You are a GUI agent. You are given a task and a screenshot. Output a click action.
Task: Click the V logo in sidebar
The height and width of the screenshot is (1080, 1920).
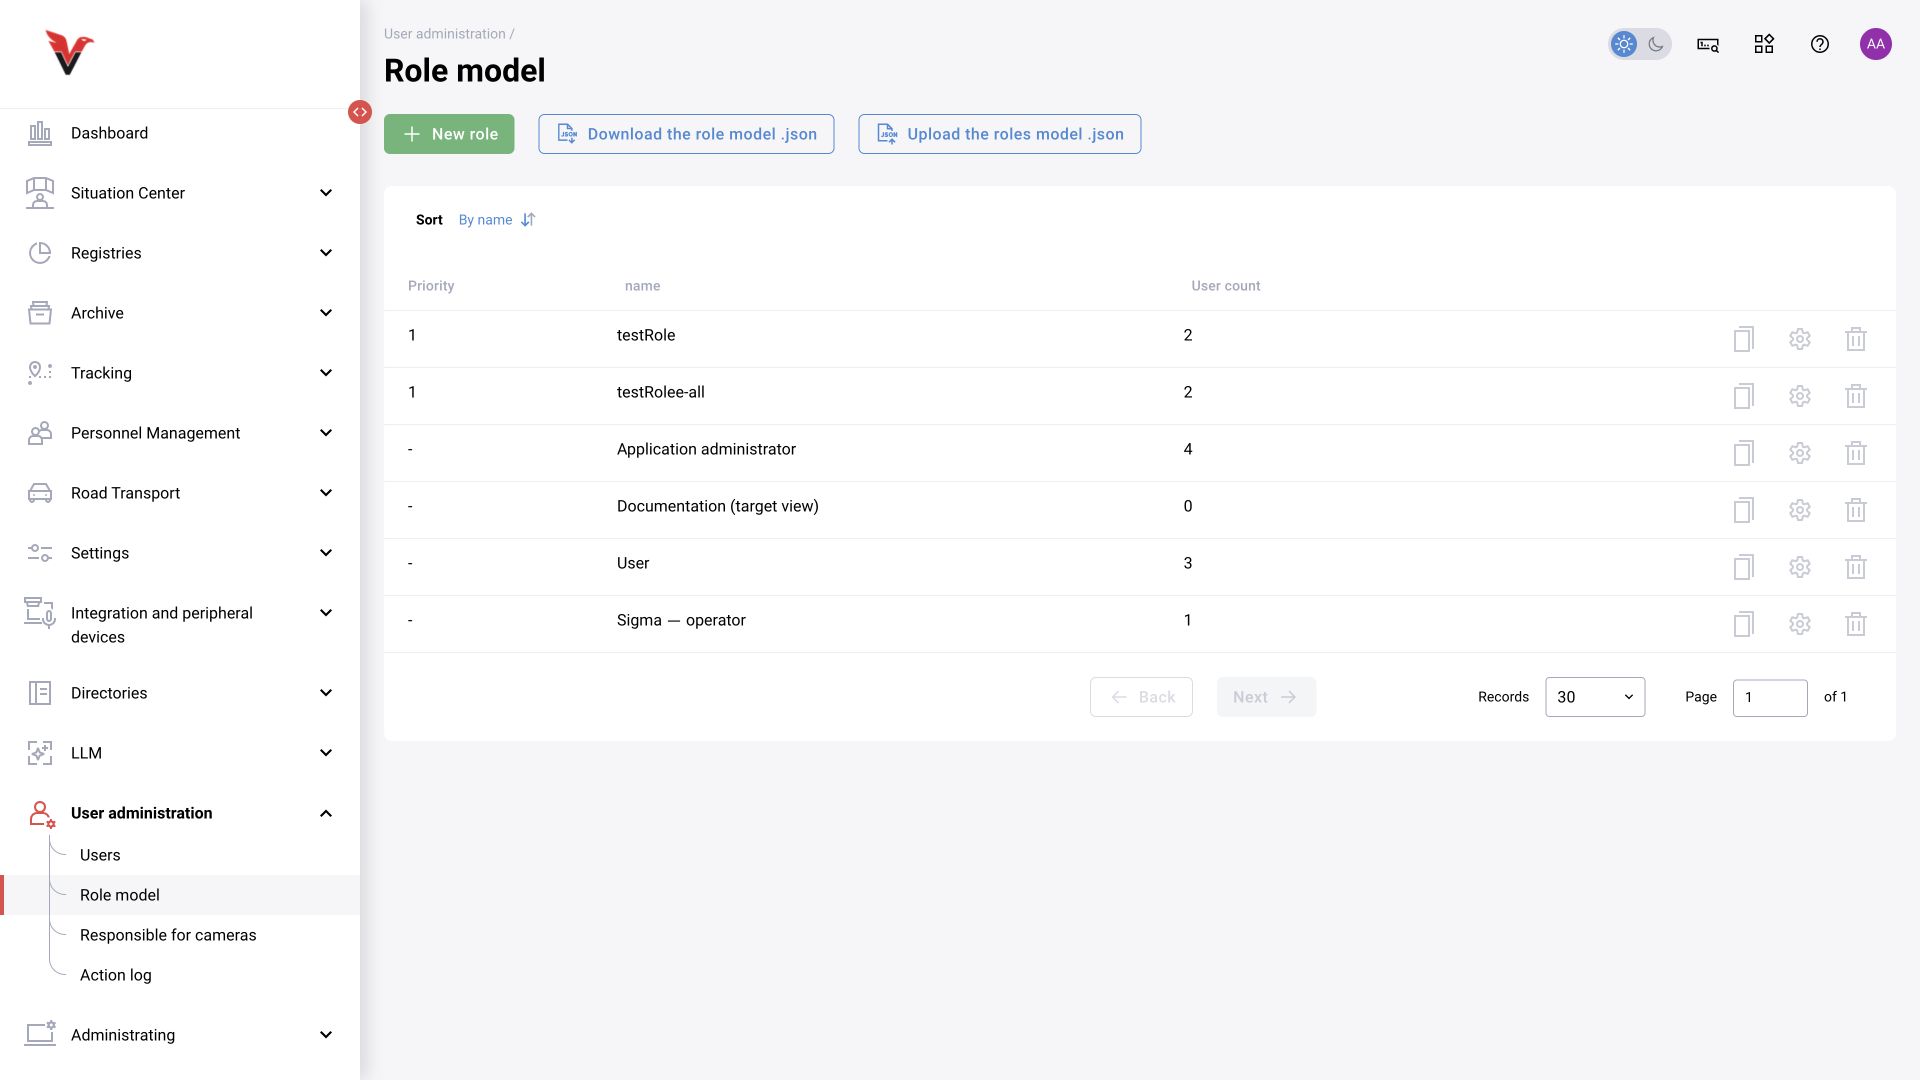[69, 53]
